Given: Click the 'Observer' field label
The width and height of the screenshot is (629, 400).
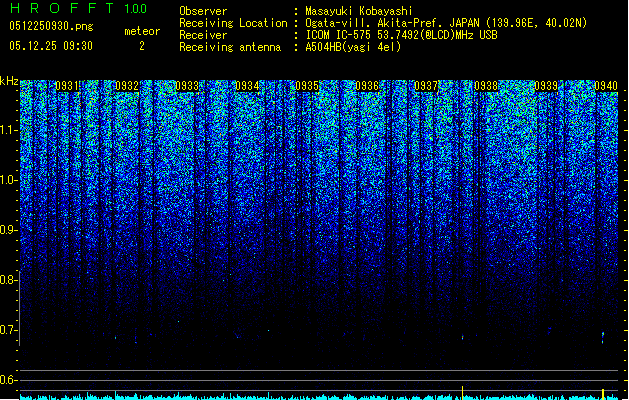Looking at the screenshot, I should [x=203, y=11].
